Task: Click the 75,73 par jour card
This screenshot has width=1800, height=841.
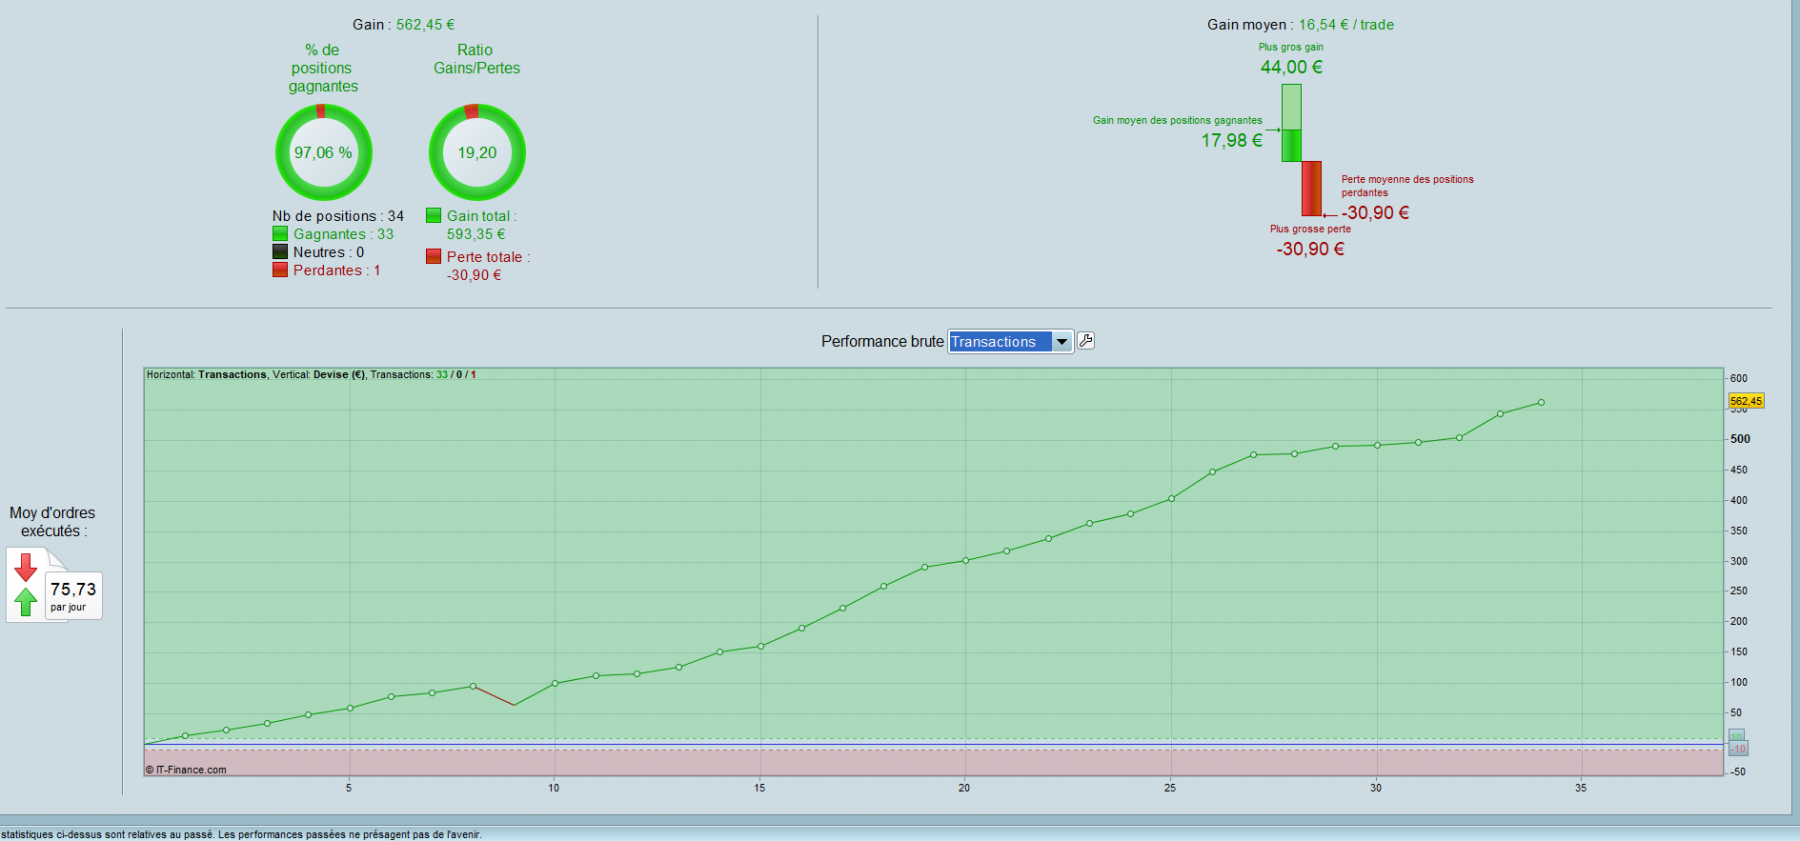Action: (x=74, y=596)
